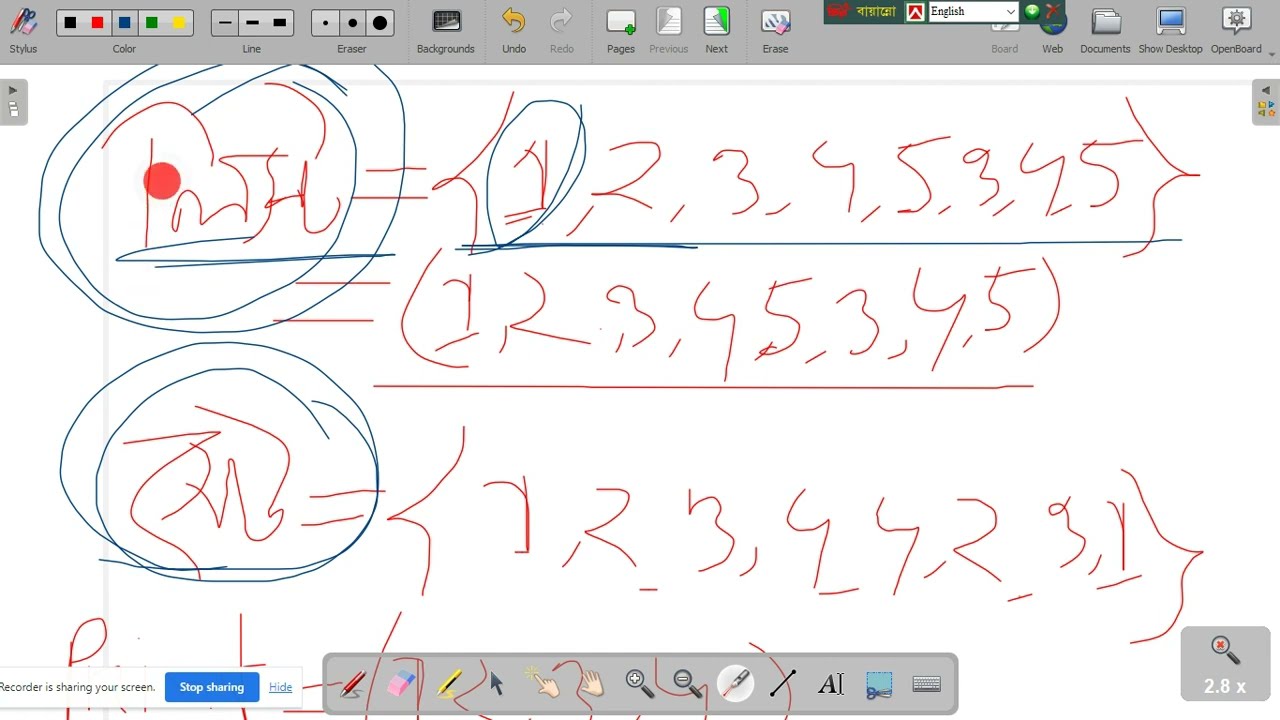The height and width of the screenshot is (720, 1280).
Task: Choose the medium eraser size
Action: coord(352,23)
